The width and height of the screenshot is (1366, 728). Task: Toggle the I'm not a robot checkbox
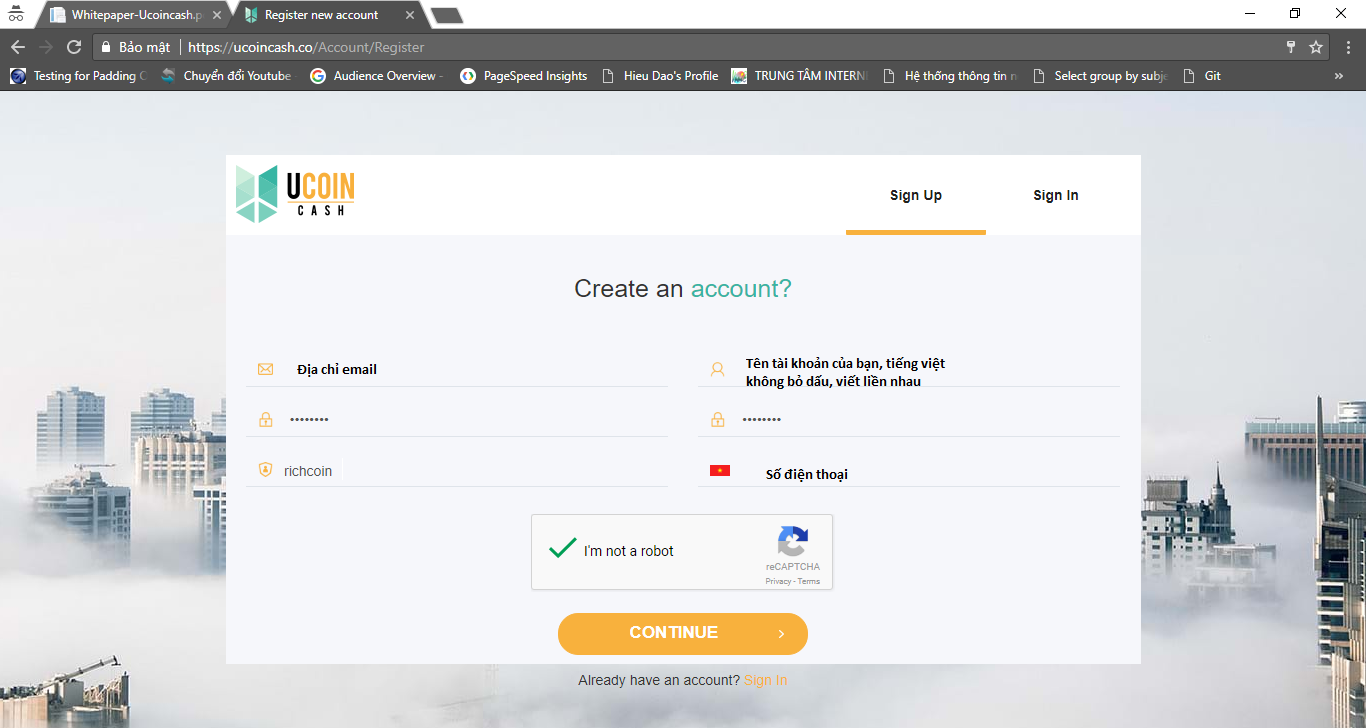[x=563, y=549]
